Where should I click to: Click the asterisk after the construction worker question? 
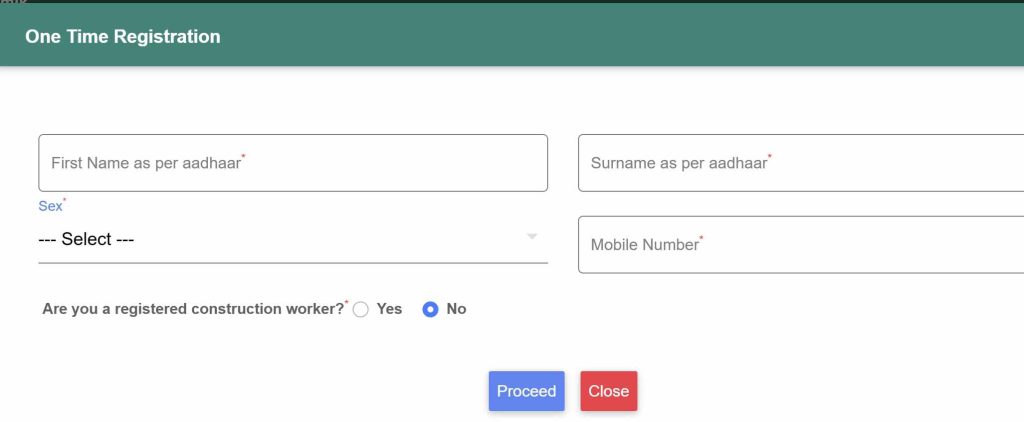coord(347,303)
